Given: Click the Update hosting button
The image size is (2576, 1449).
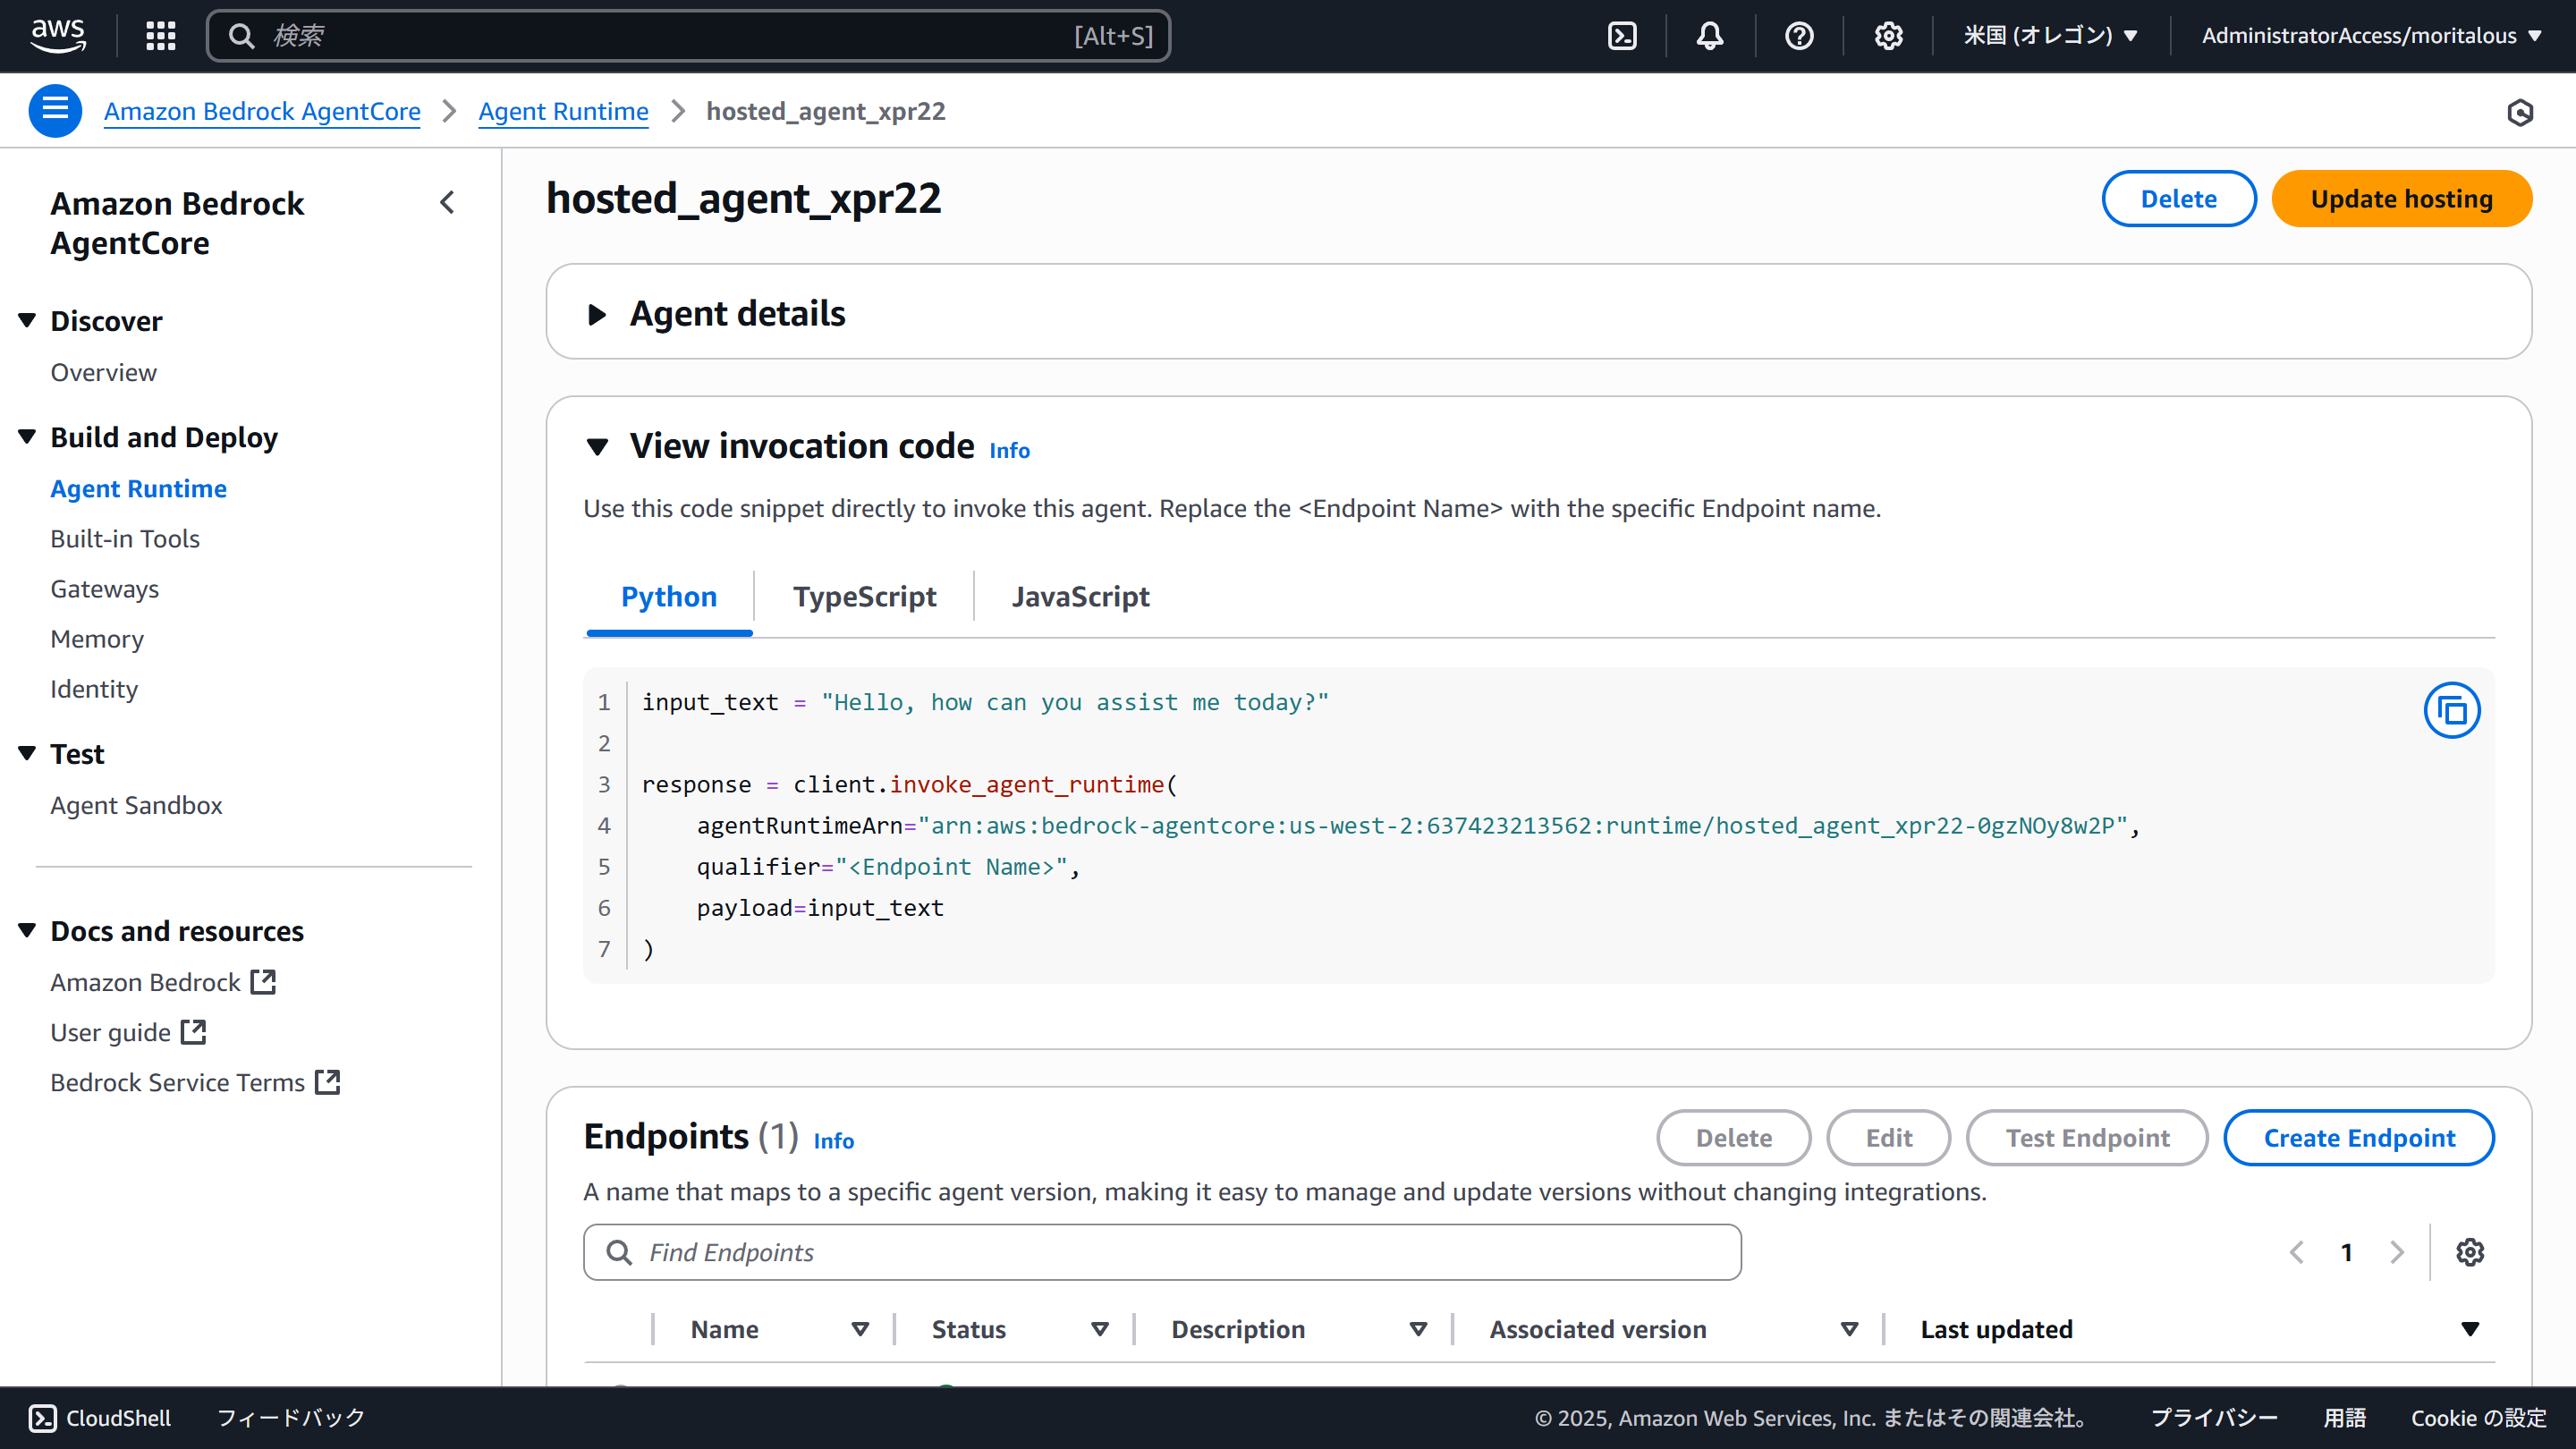Looking at the screenshot, I should pyautogui.click(x=2402, y=198).
